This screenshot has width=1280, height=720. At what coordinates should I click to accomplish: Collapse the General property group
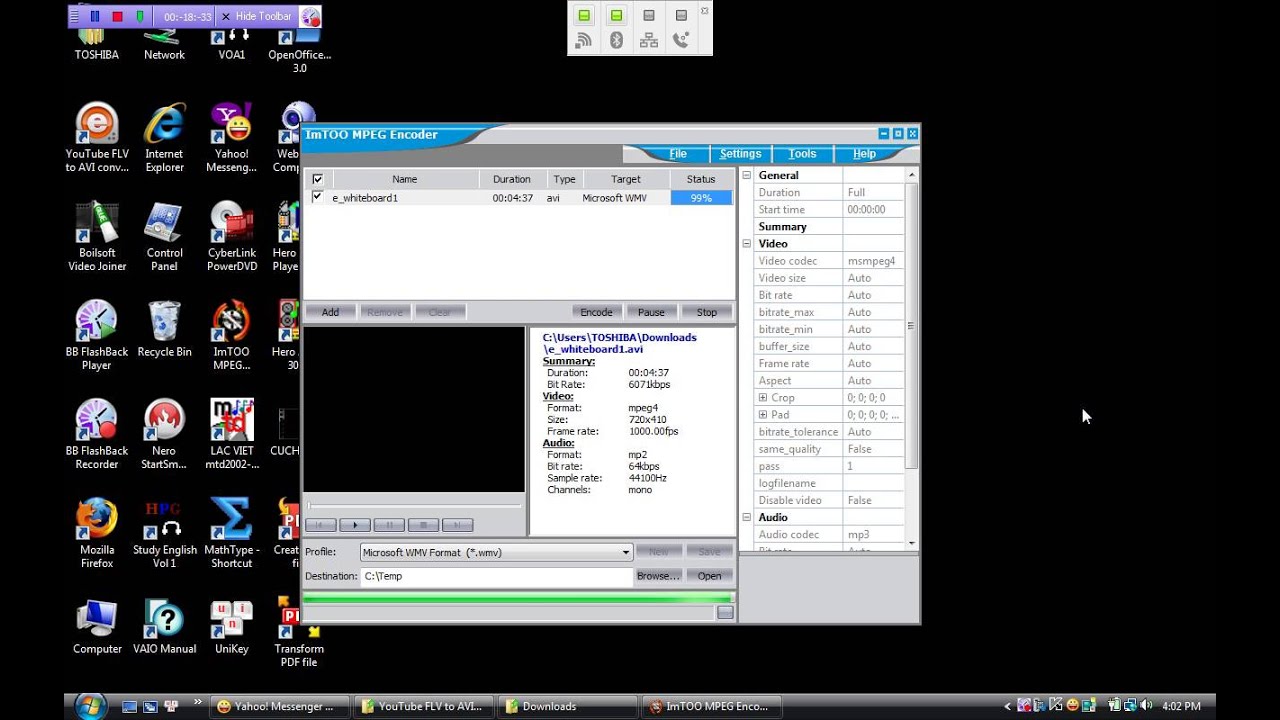click(746, 175)
